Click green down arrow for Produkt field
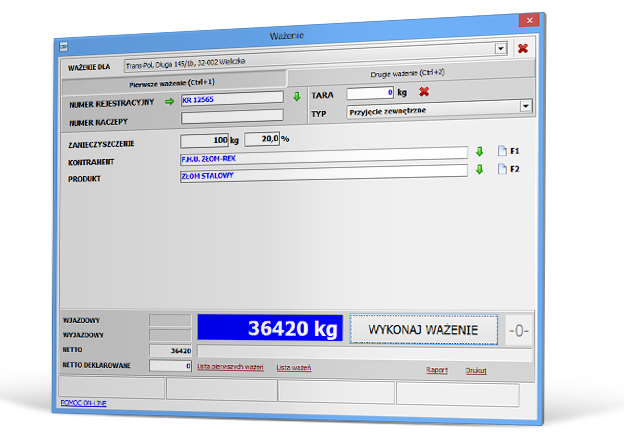The image size is (624, 441). (479, 169)
